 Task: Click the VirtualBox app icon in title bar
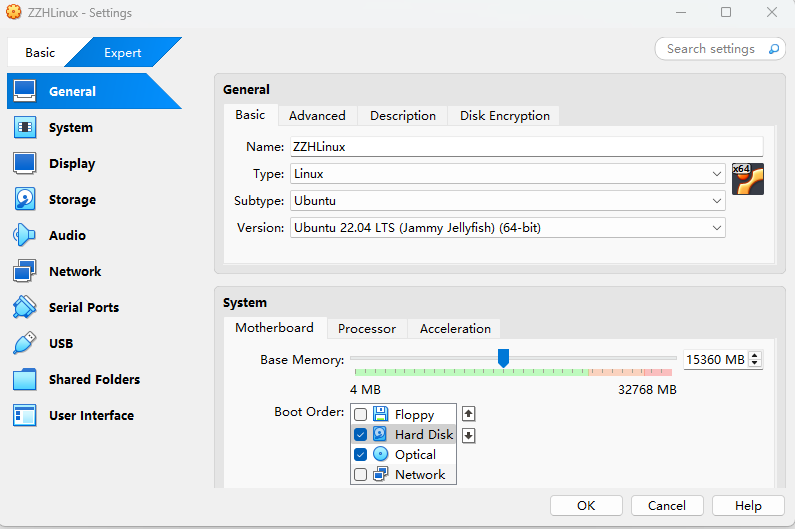point(14,12)
